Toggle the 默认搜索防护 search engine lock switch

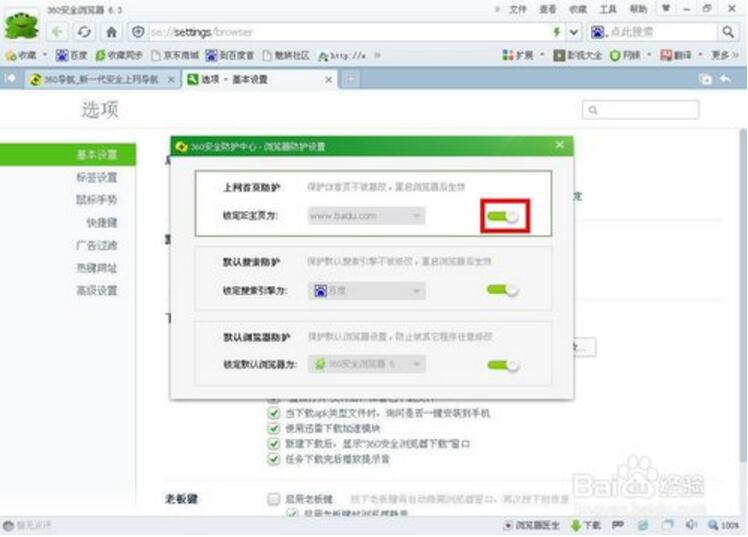point(503,290)
